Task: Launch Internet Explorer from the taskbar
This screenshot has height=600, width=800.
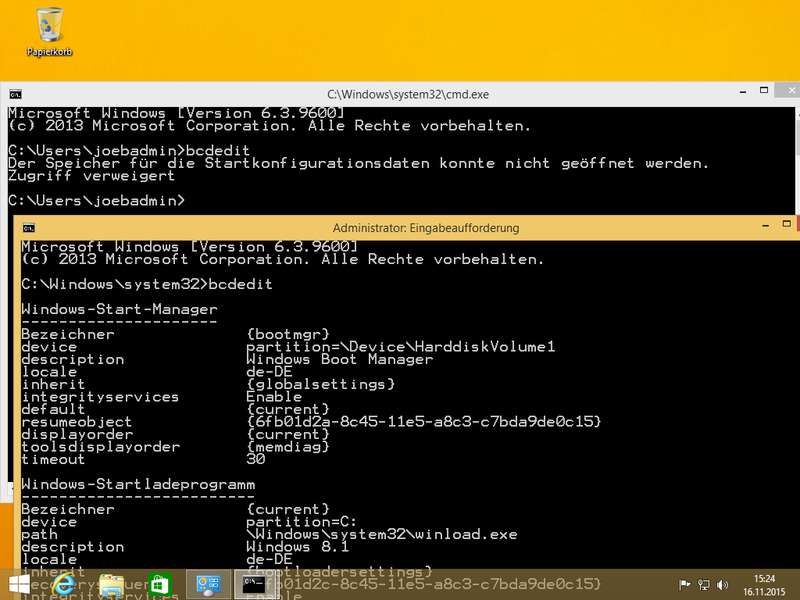Action: pyautogui.click(x=64, y=584)
